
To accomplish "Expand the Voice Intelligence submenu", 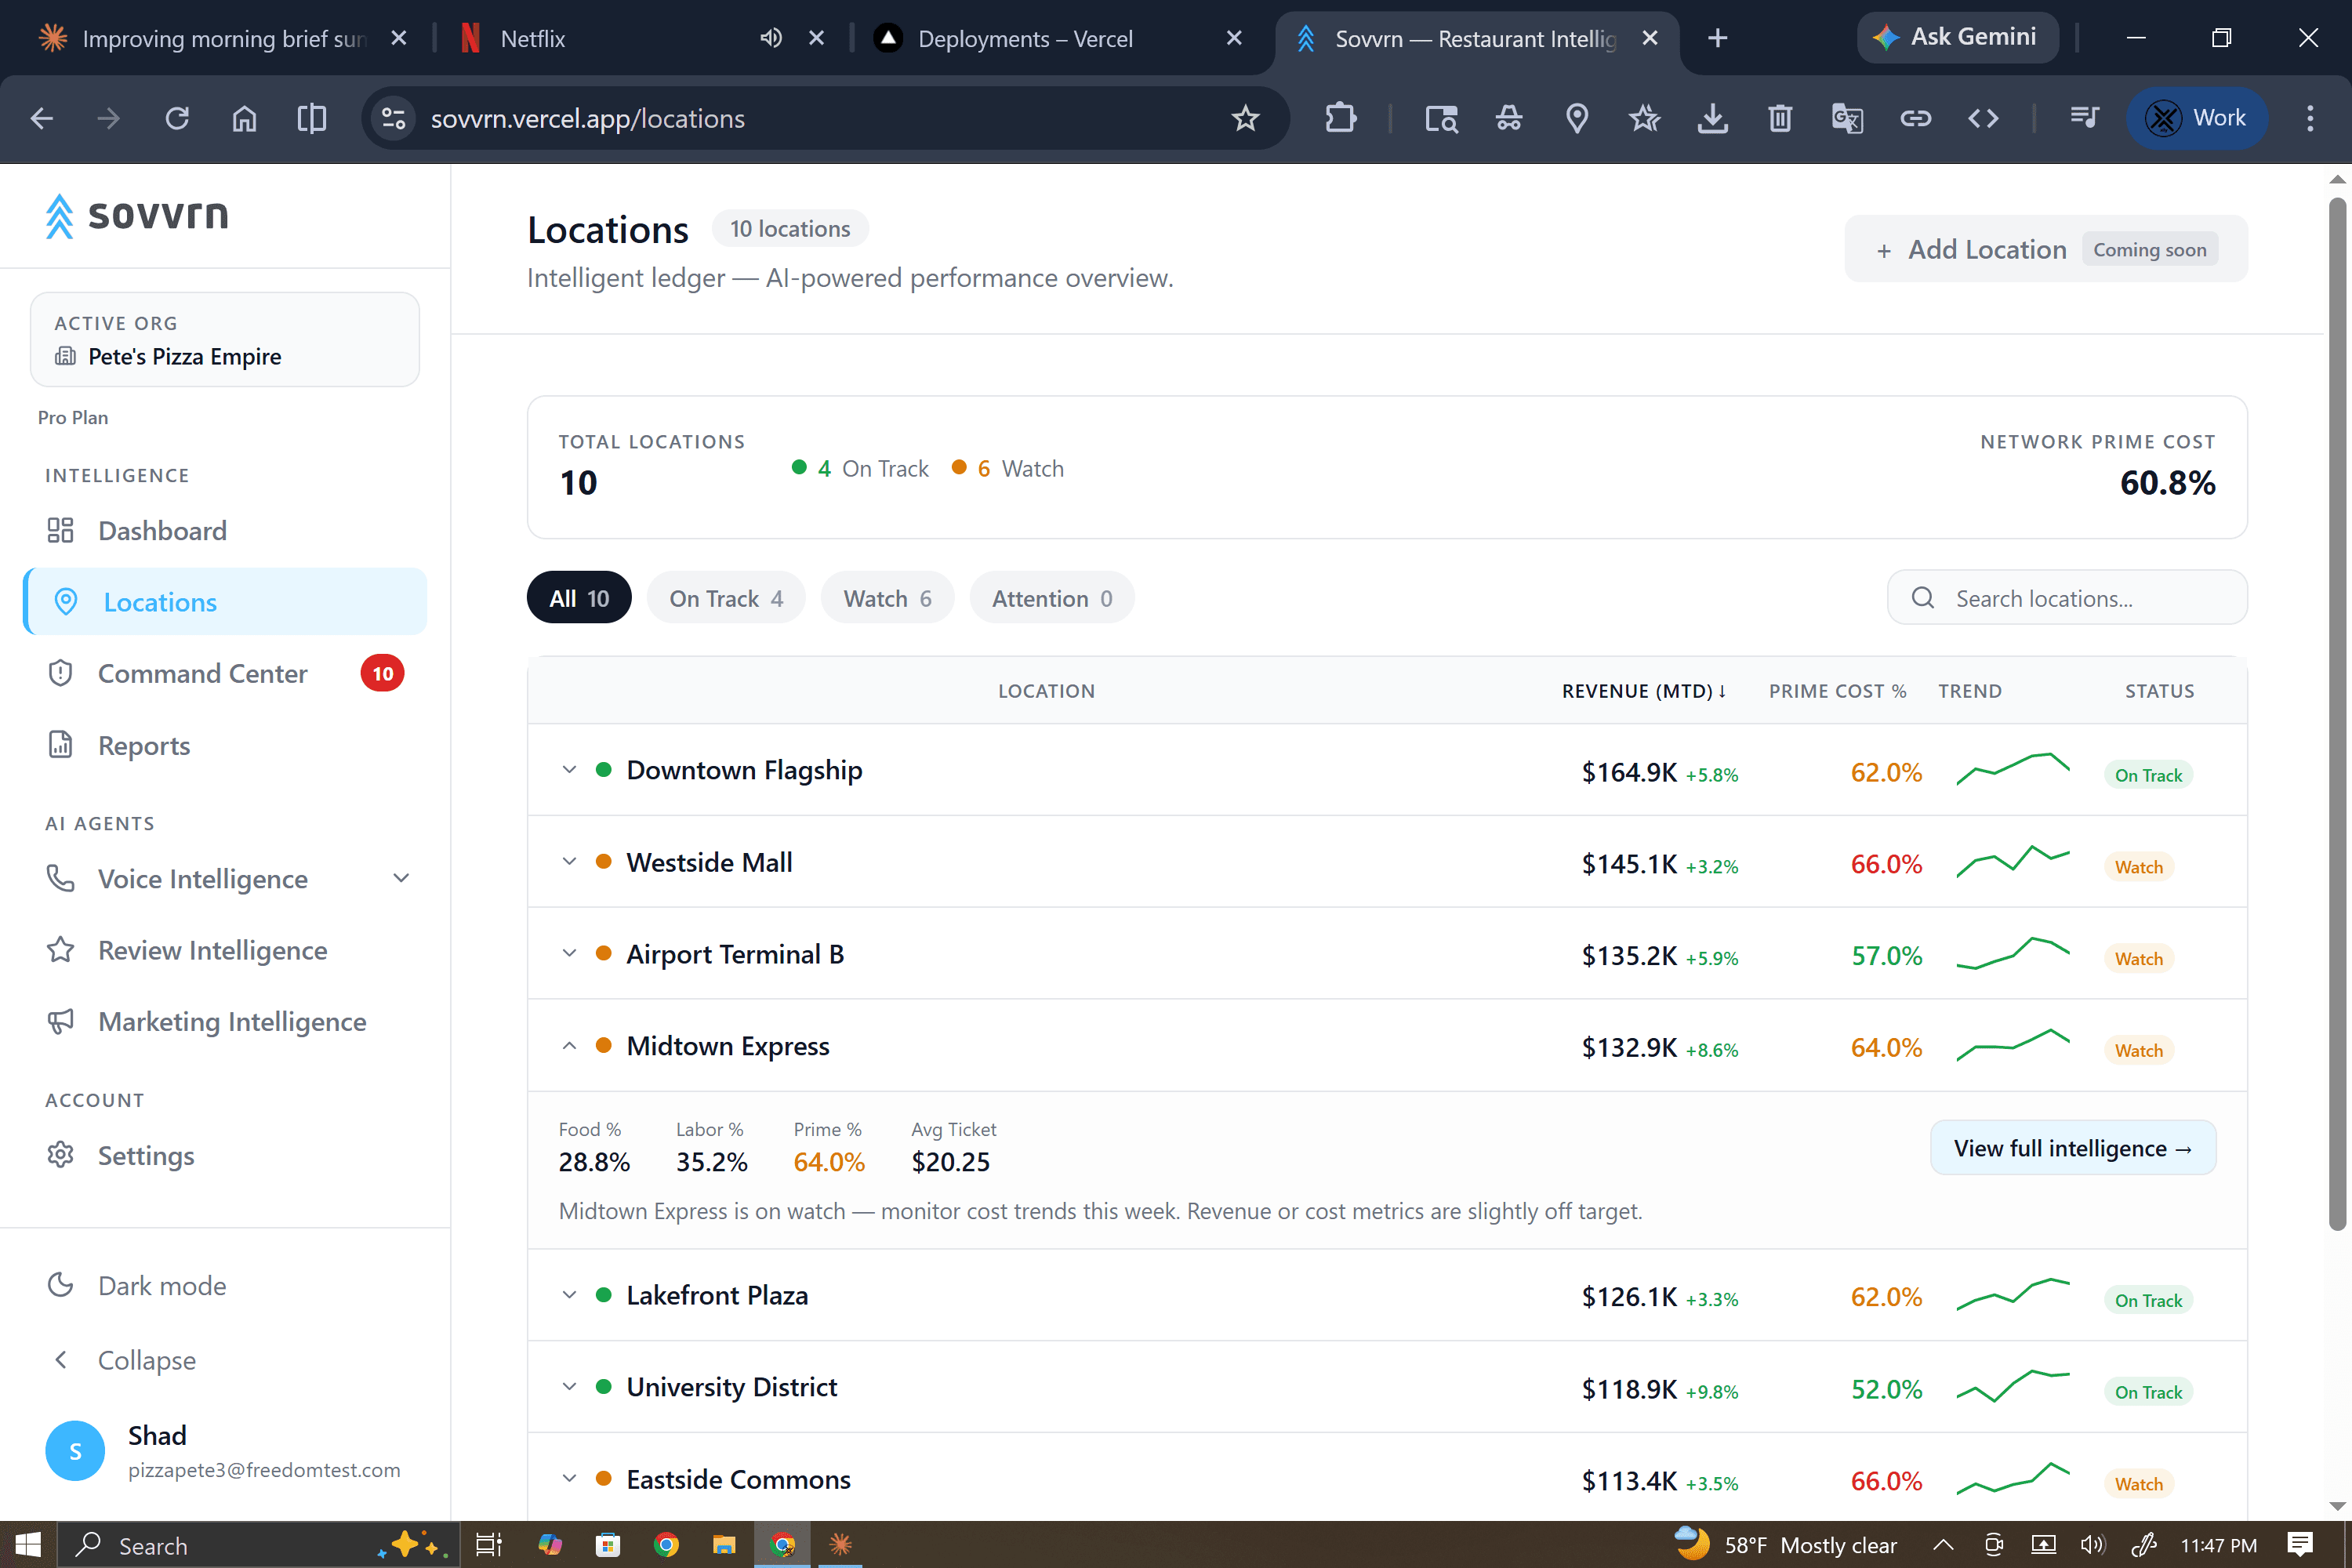I will pos(401,877).
